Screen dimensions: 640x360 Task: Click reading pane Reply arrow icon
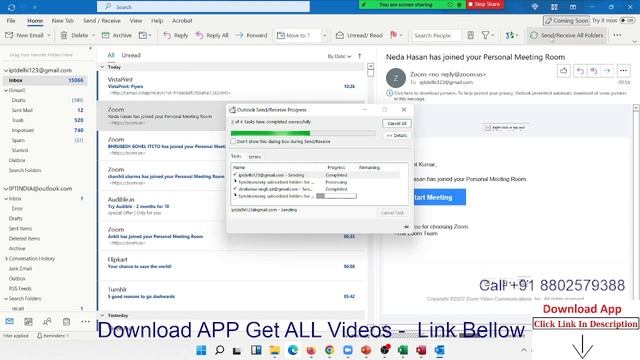(x=580, y=71)
